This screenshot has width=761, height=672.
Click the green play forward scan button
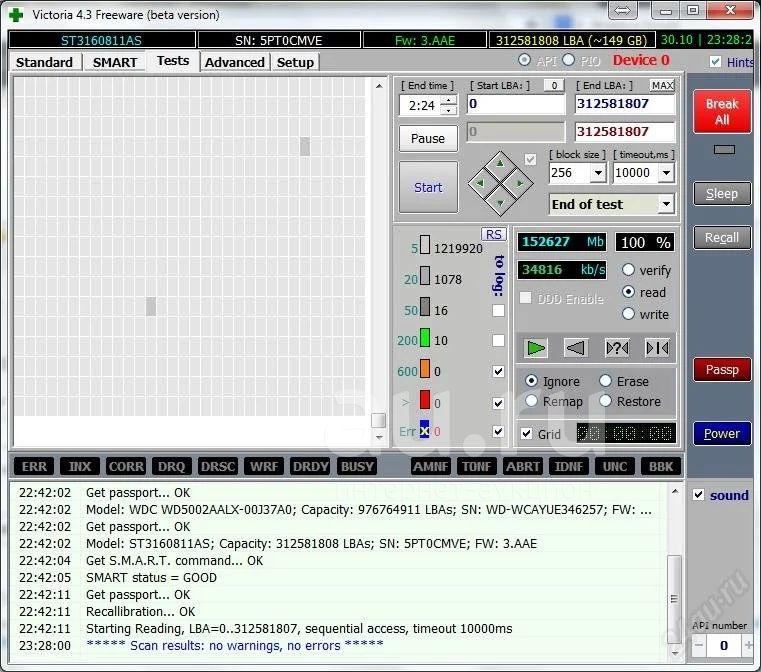[536, 348]
